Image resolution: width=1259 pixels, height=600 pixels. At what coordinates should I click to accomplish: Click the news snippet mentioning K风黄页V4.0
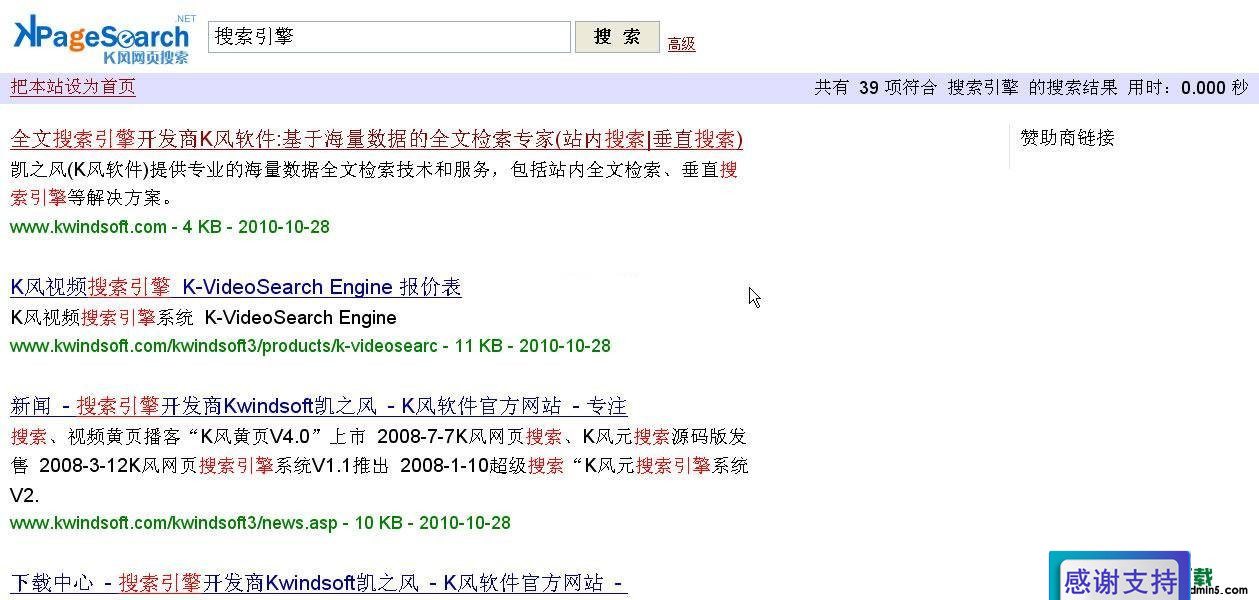[x=379, y=465]
